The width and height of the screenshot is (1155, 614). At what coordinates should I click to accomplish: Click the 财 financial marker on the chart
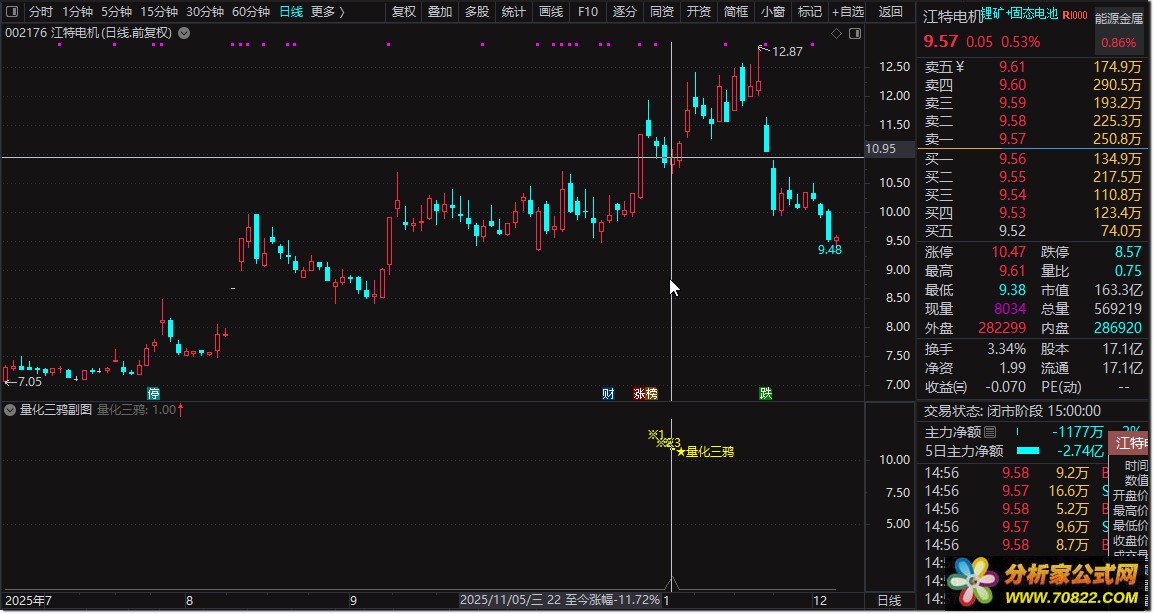point(608,393)
